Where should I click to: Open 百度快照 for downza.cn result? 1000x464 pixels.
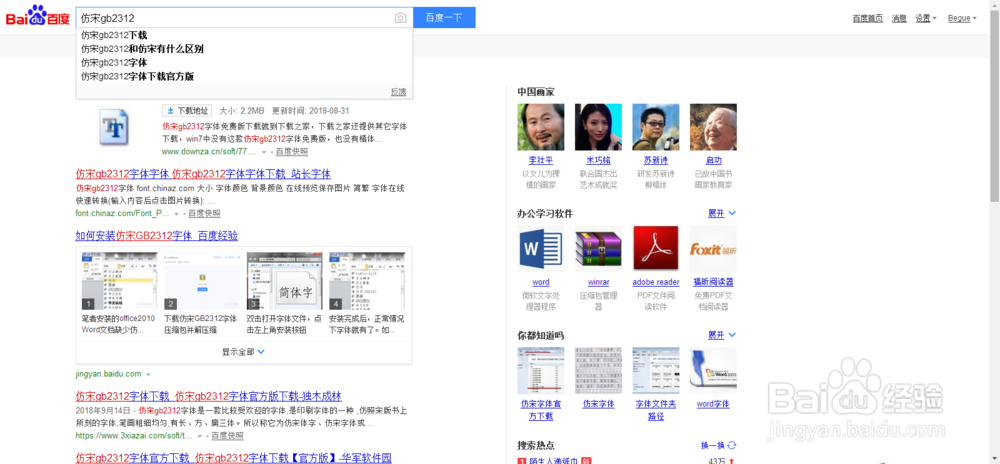(x=291, y=152)
